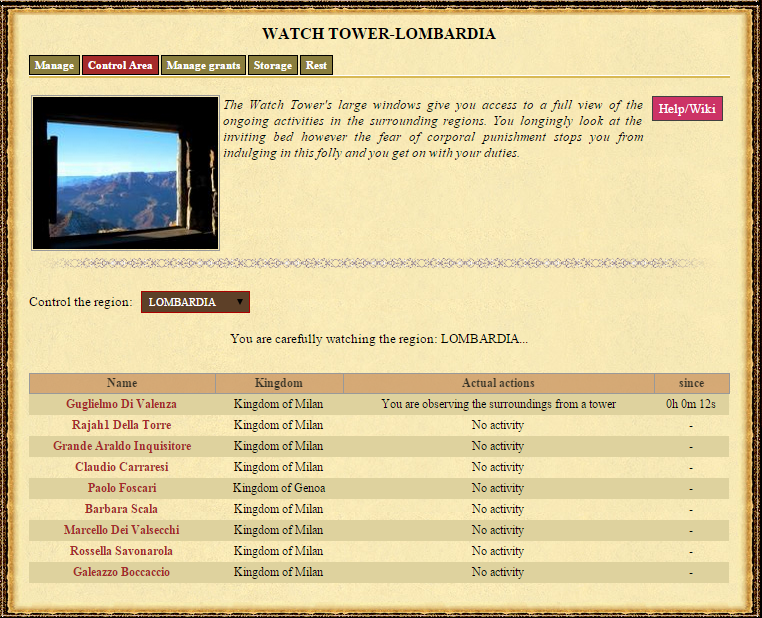Switch to the Control Area tab
Viewport: 762px width, 618px height.
point(120,65)
